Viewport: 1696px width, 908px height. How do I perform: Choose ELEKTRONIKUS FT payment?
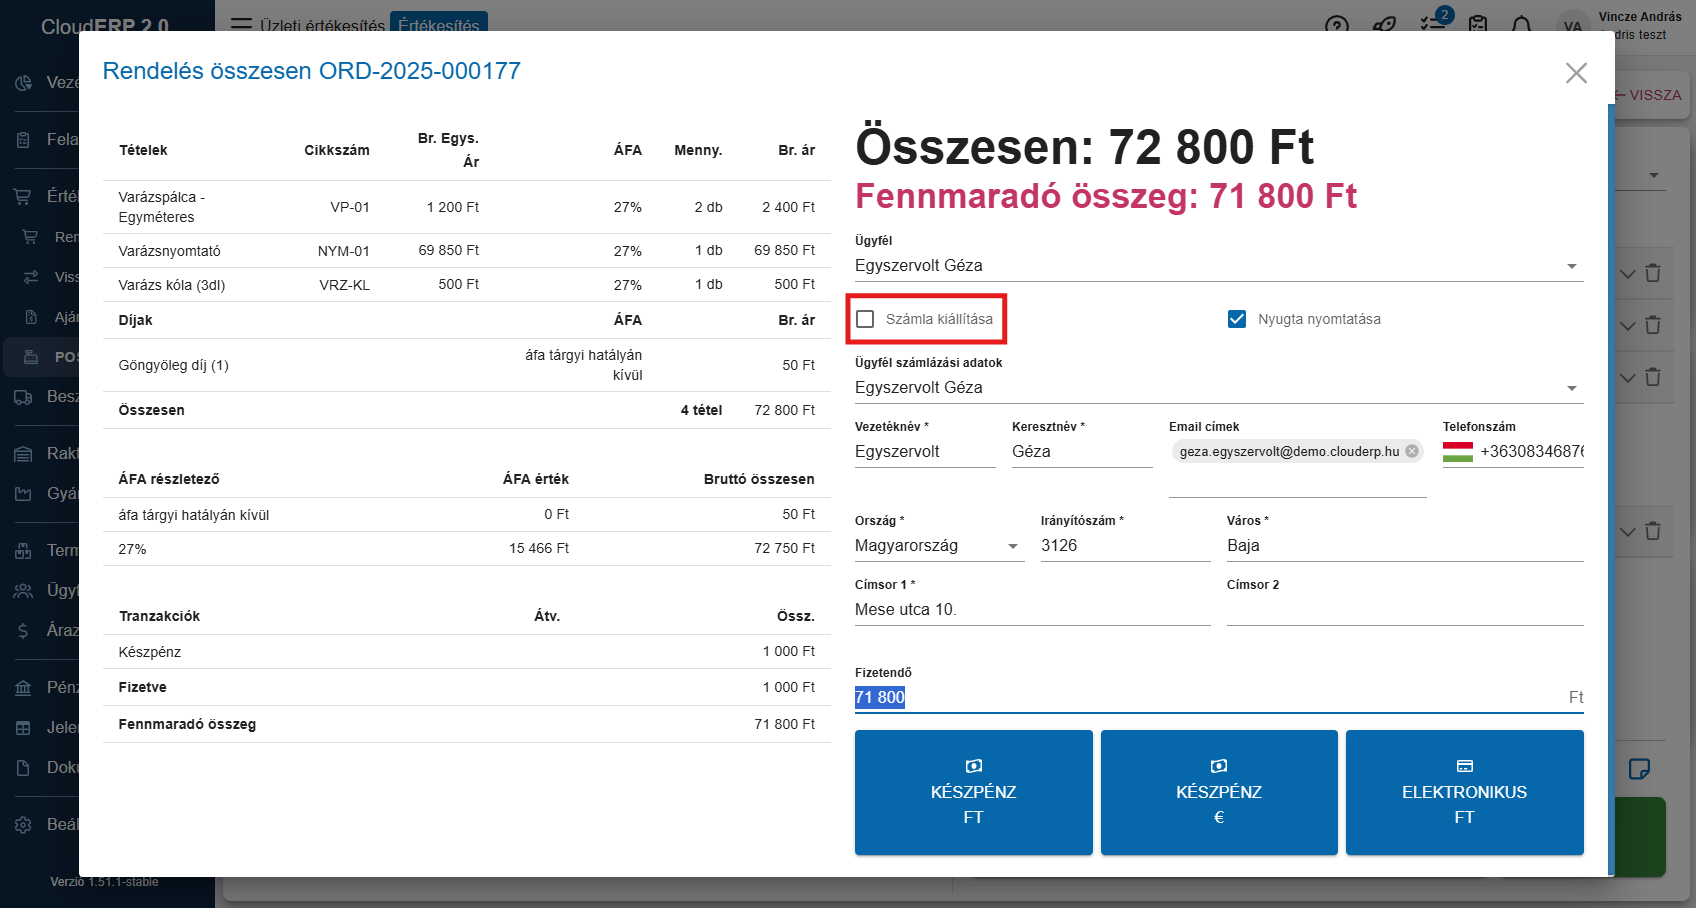pyautogui.click(x=1464, y=792)
